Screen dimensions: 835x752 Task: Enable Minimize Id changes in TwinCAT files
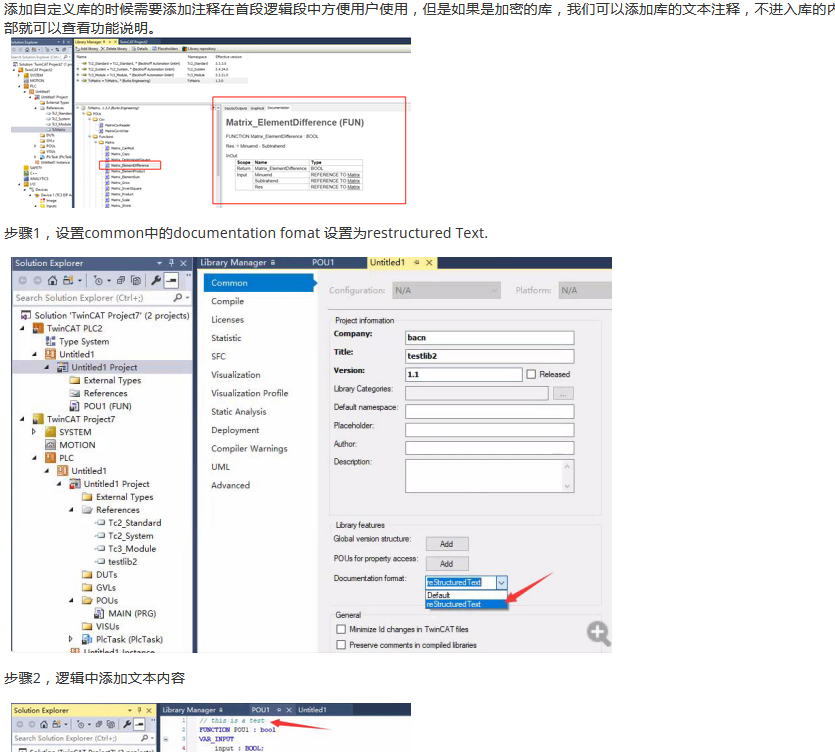[x=341, y=630]
